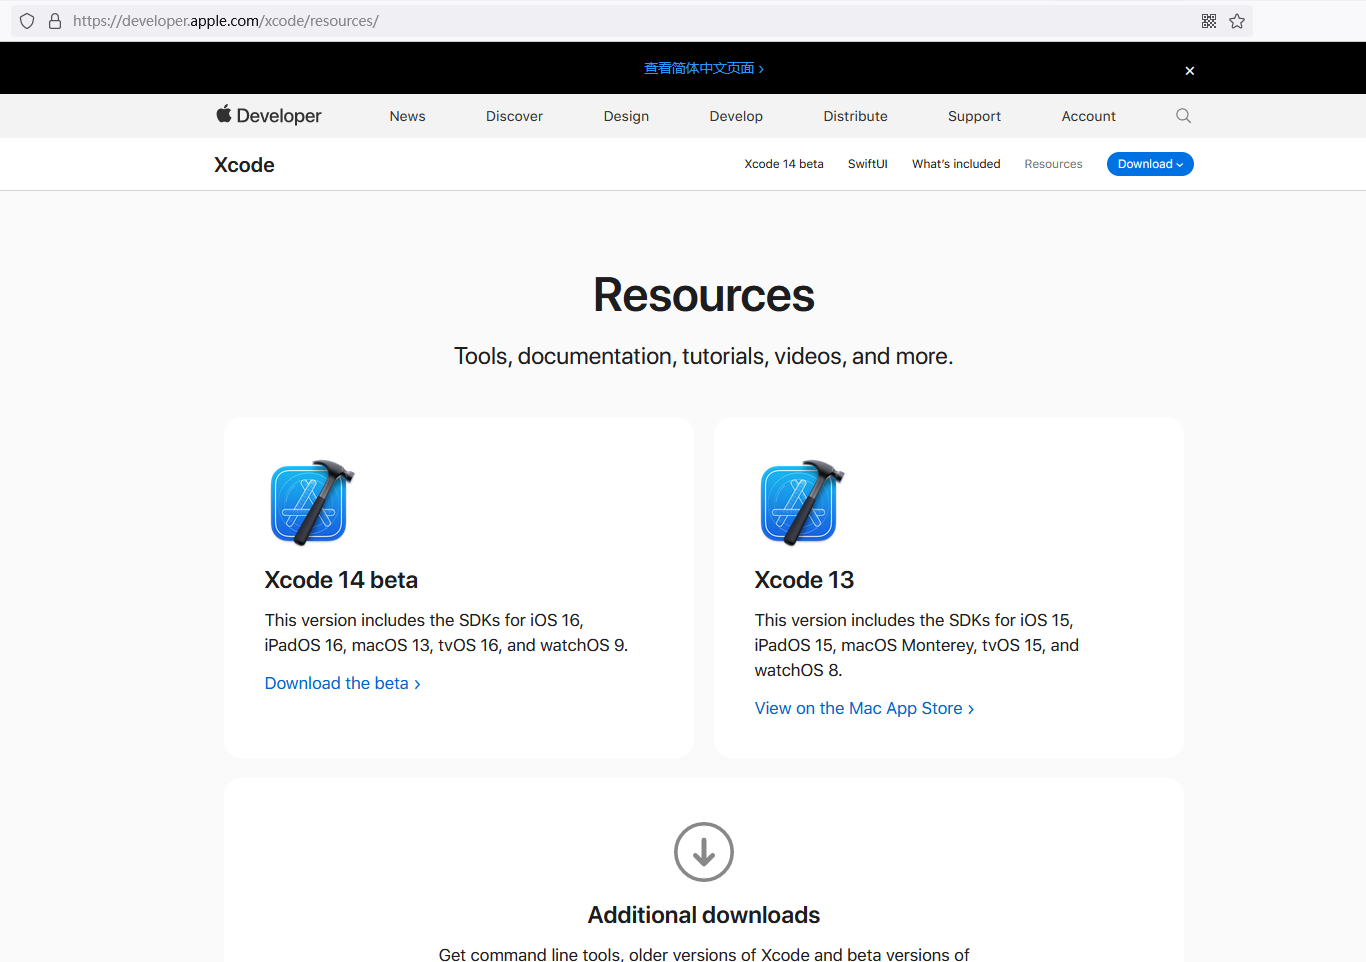
Task: Open the search magnifier icon
Action: [x=1183, y=116]
